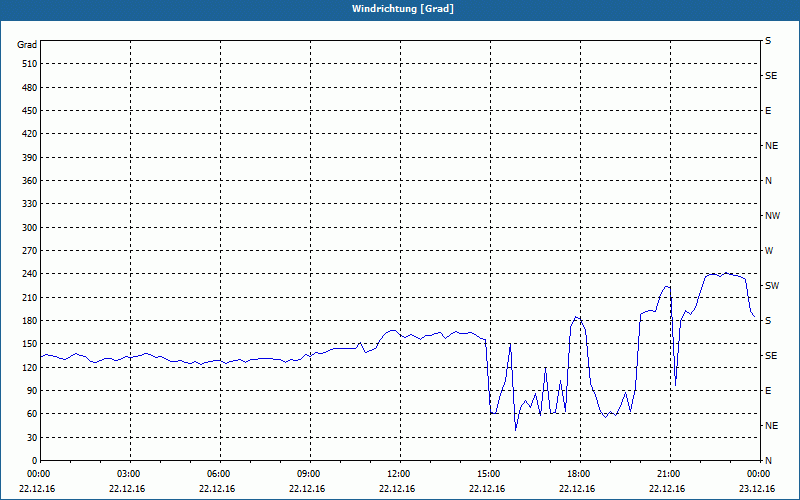Select the 210 value on the degree axis

pyautogui.click(x=29, y=297)
